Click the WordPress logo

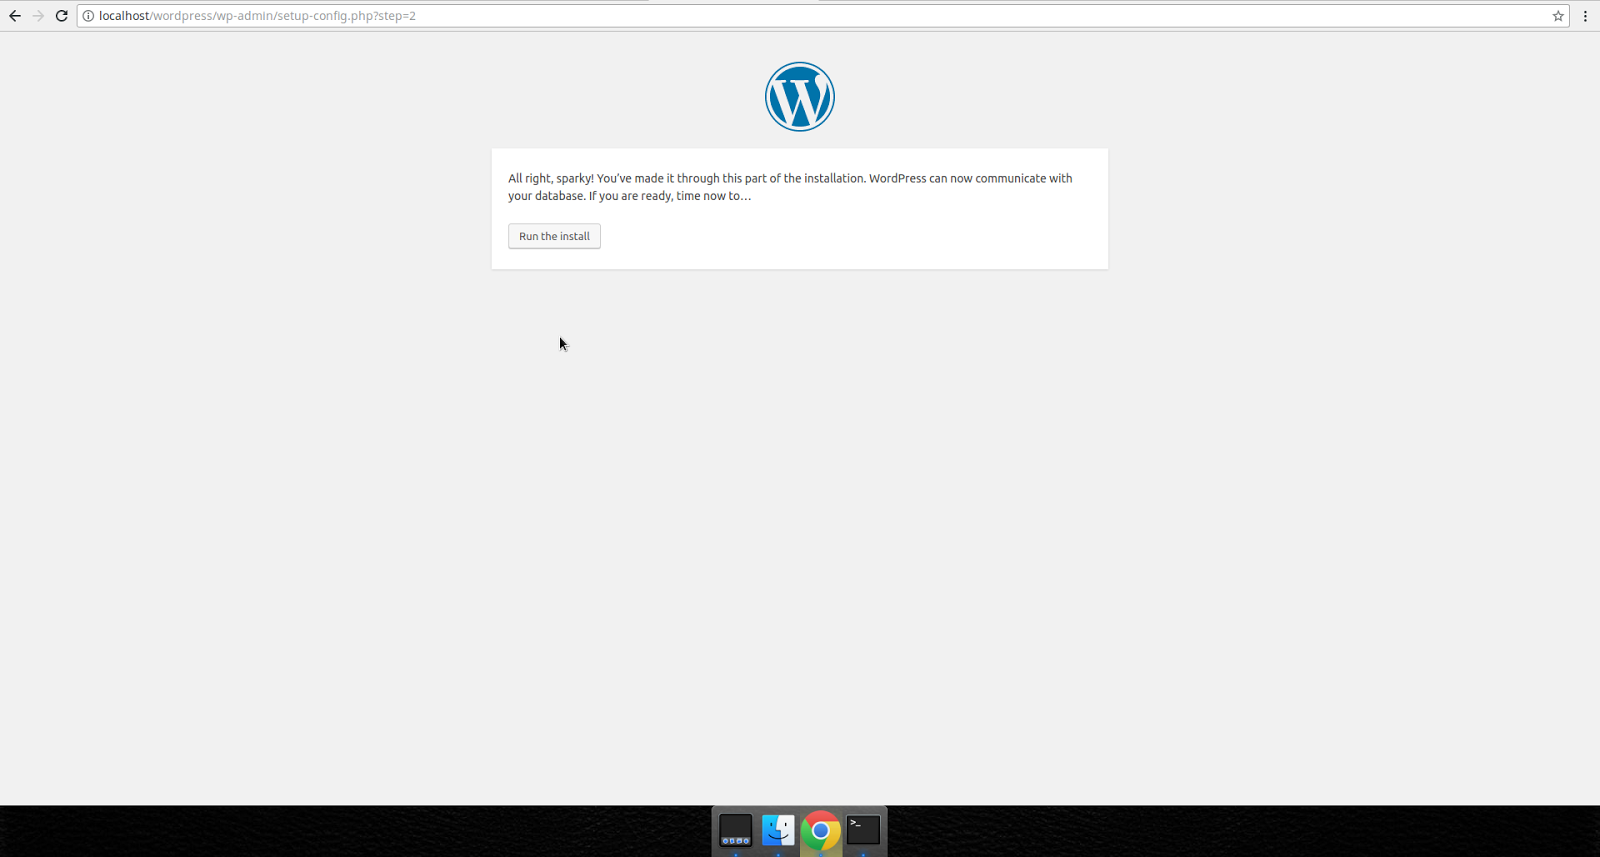tap(800, 97)
